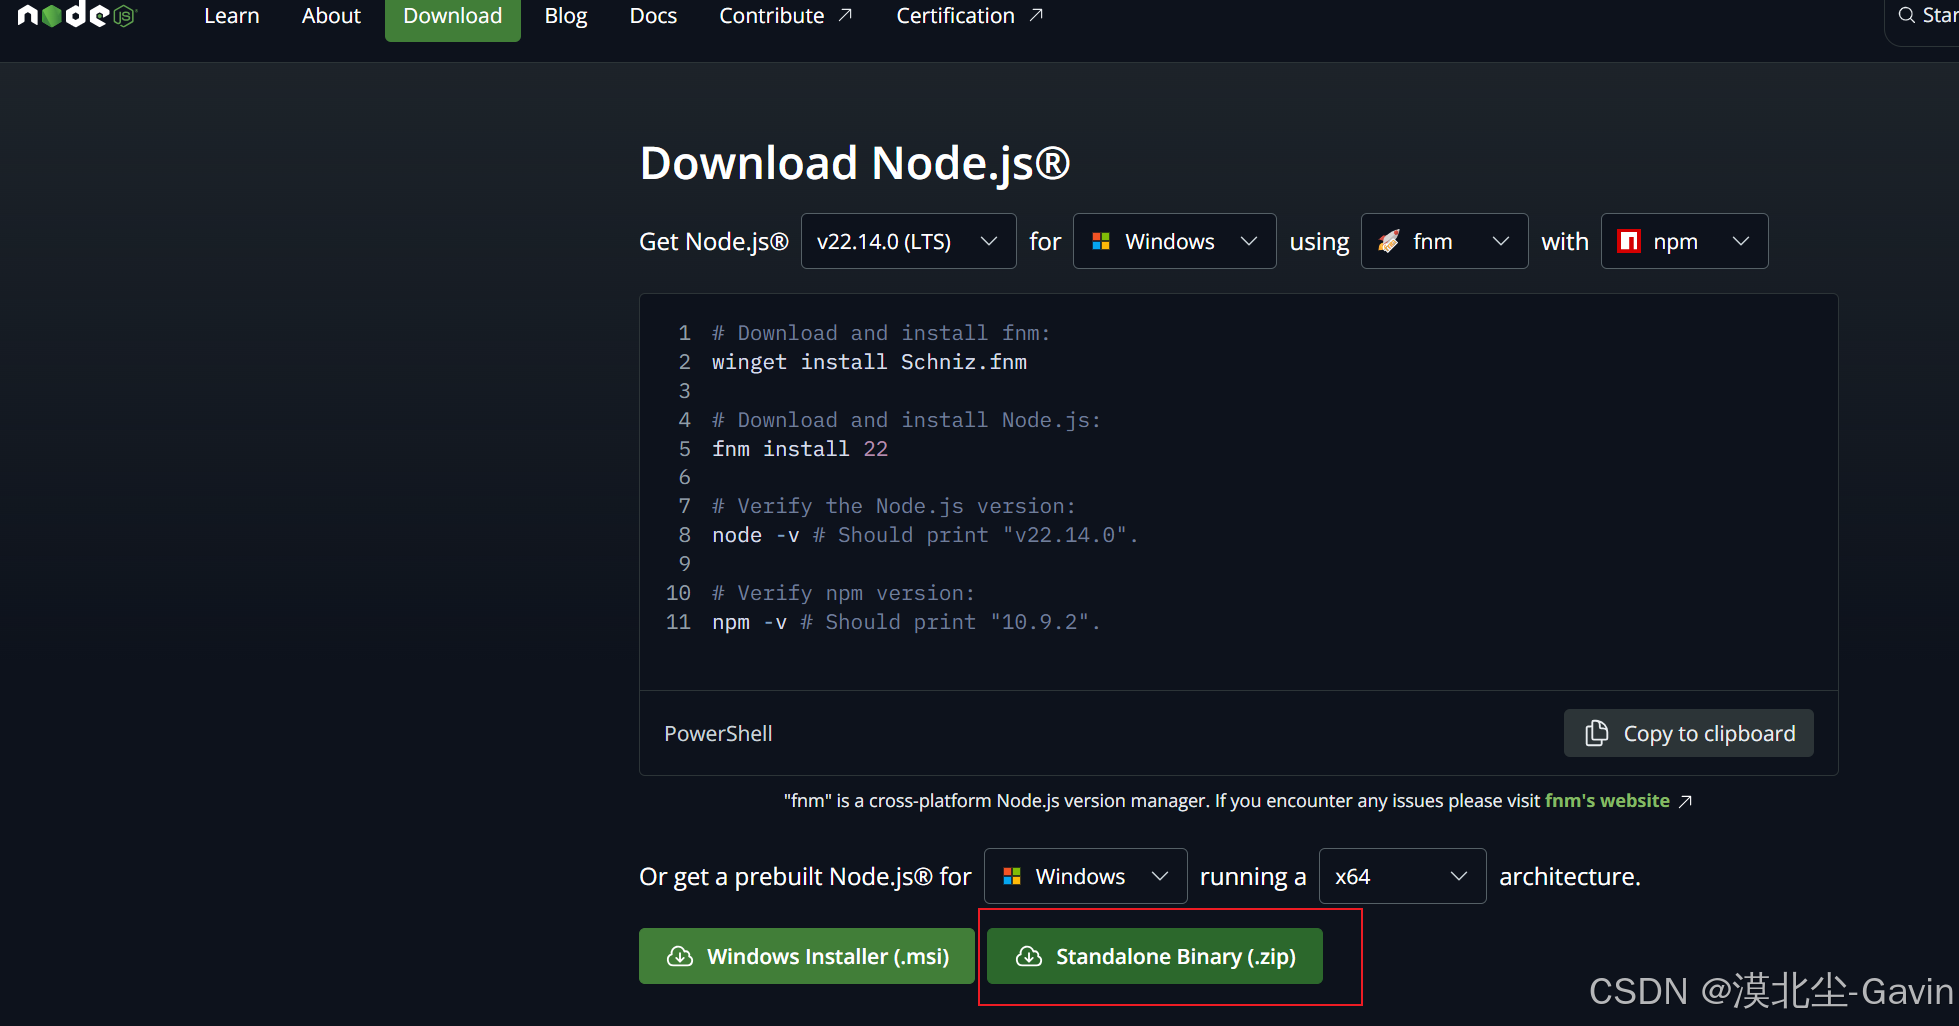Open the fnm installer method dropdown
The height and width of the screenshot is (1026, 1959).
pos(1444,240)
